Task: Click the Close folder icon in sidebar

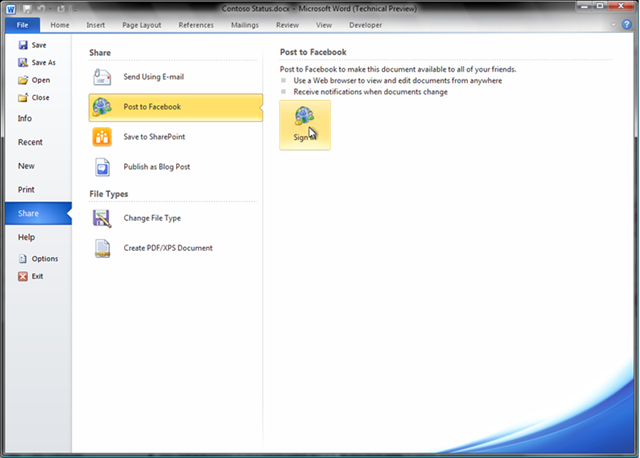Action: (x=23, y=98)
